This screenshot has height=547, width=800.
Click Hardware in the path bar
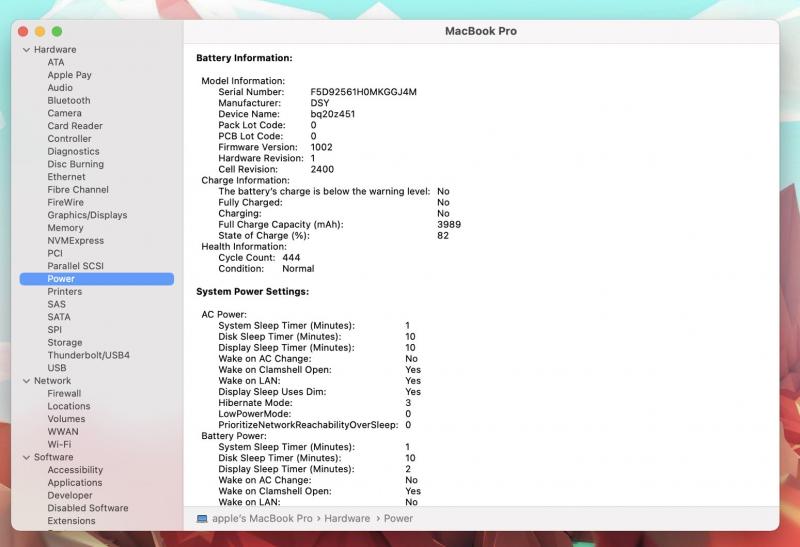347,518
